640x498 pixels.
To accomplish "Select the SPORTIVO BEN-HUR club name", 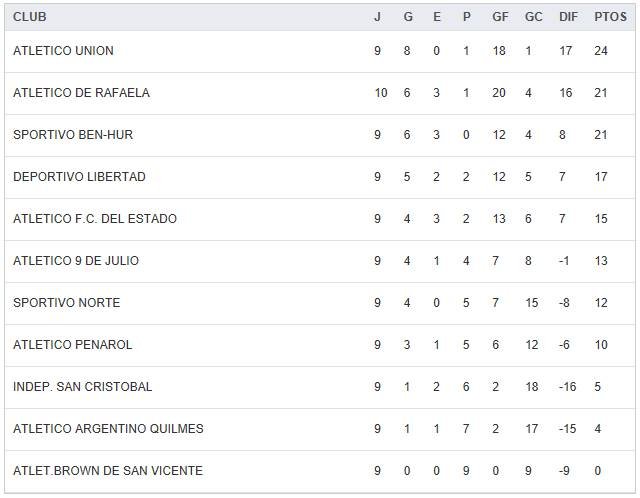I will click(73, 135).
